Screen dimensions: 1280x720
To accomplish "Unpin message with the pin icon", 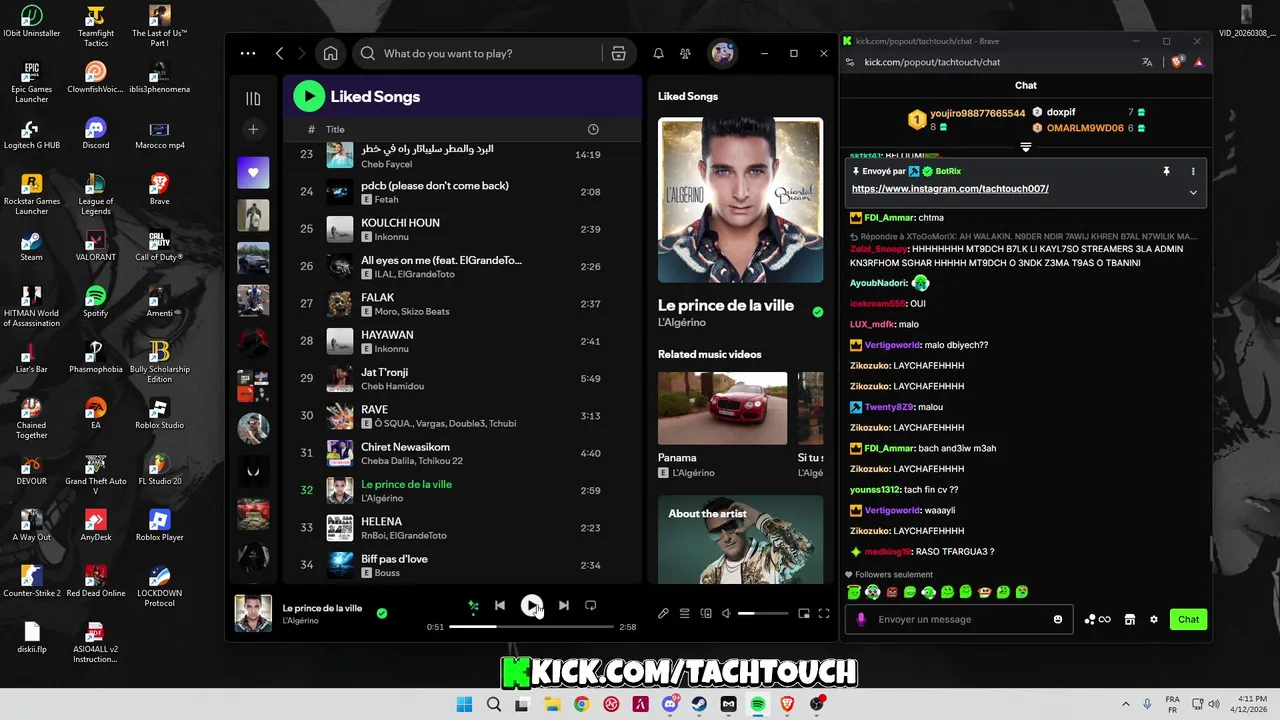I will point(1166,172).
